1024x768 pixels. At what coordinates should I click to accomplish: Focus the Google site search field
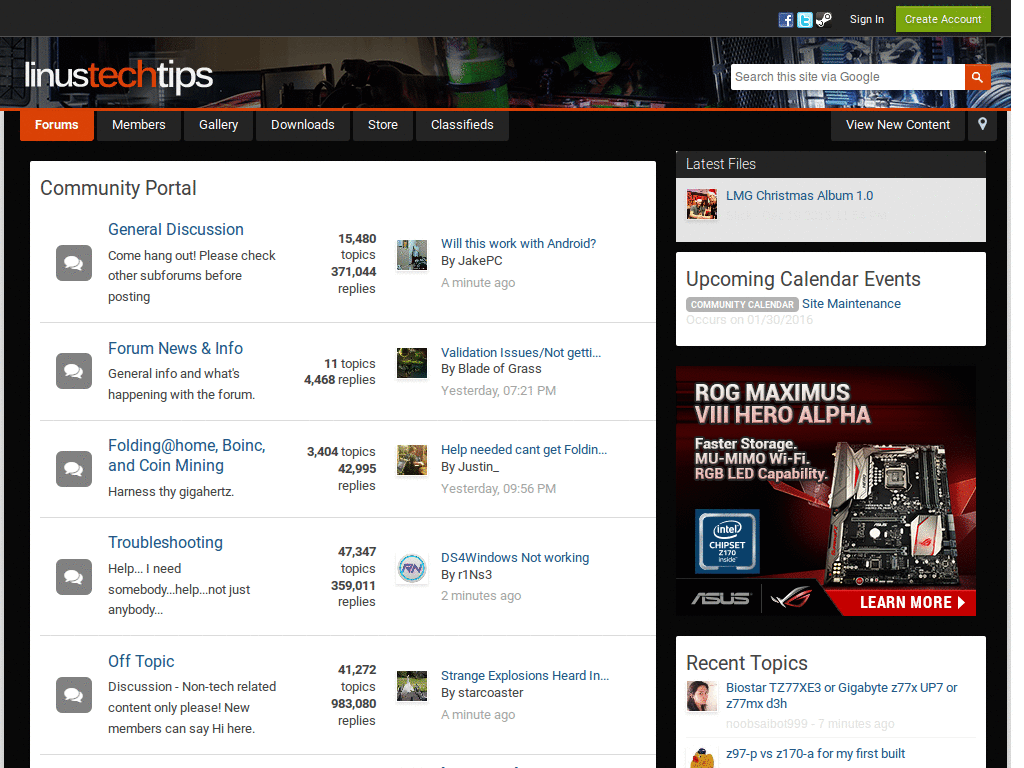(848, 77)
